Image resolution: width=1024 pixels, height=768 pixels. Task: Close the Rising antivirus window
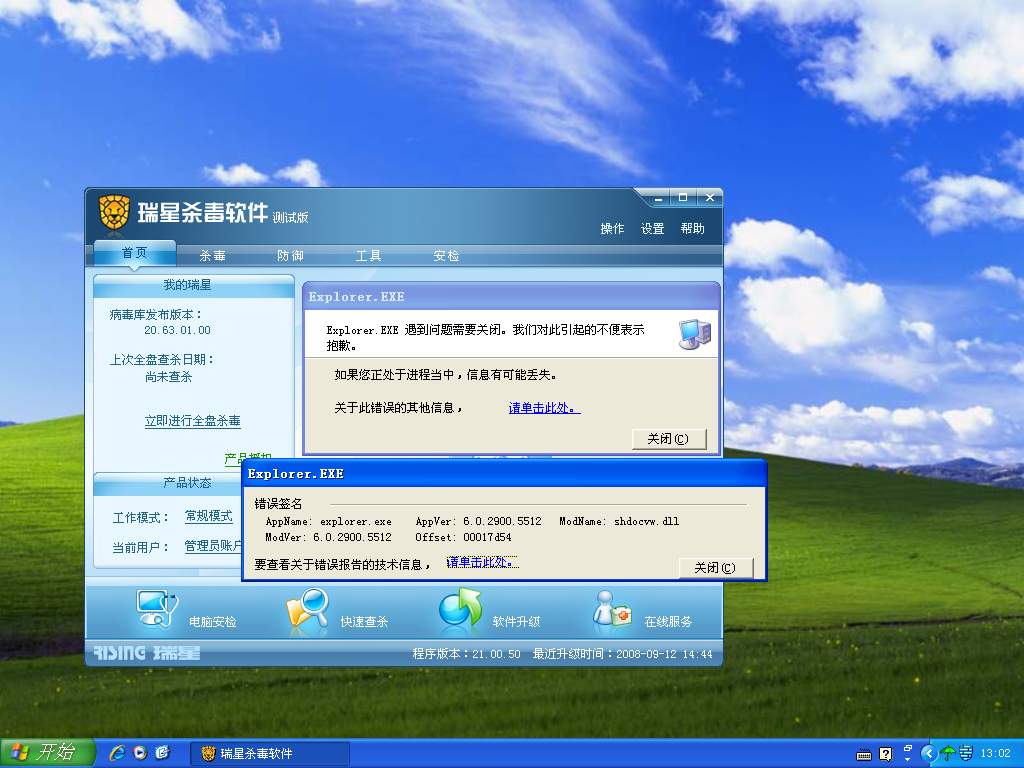[x=709, y=198]
